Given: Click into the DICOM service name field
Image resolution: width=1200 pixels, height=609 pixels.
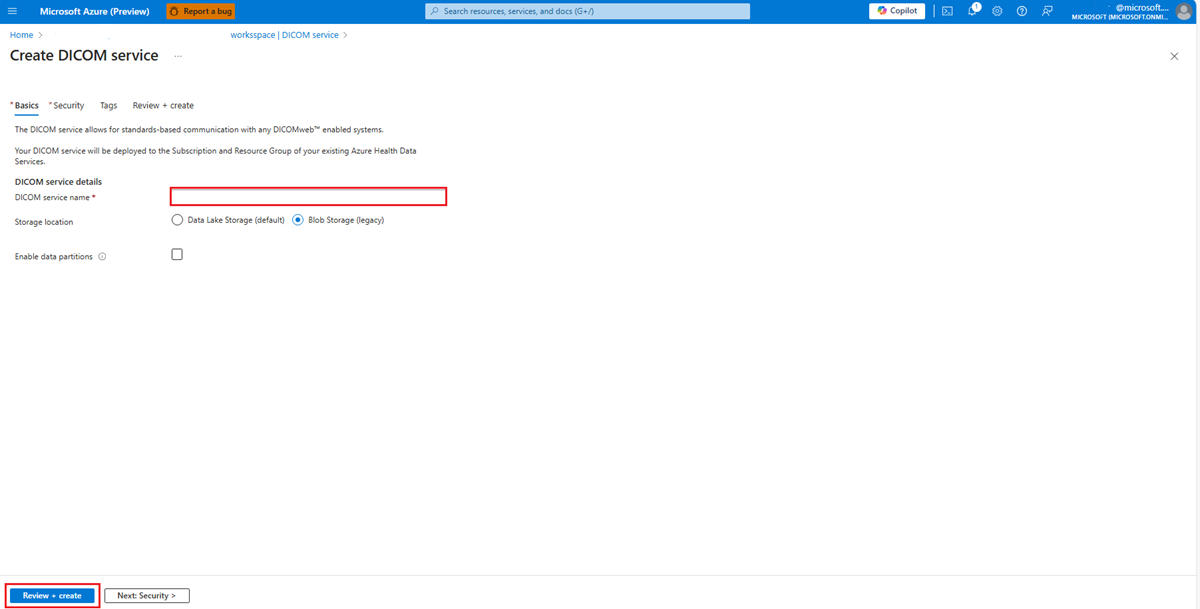Looking at the screenshot, I should 307,196.
